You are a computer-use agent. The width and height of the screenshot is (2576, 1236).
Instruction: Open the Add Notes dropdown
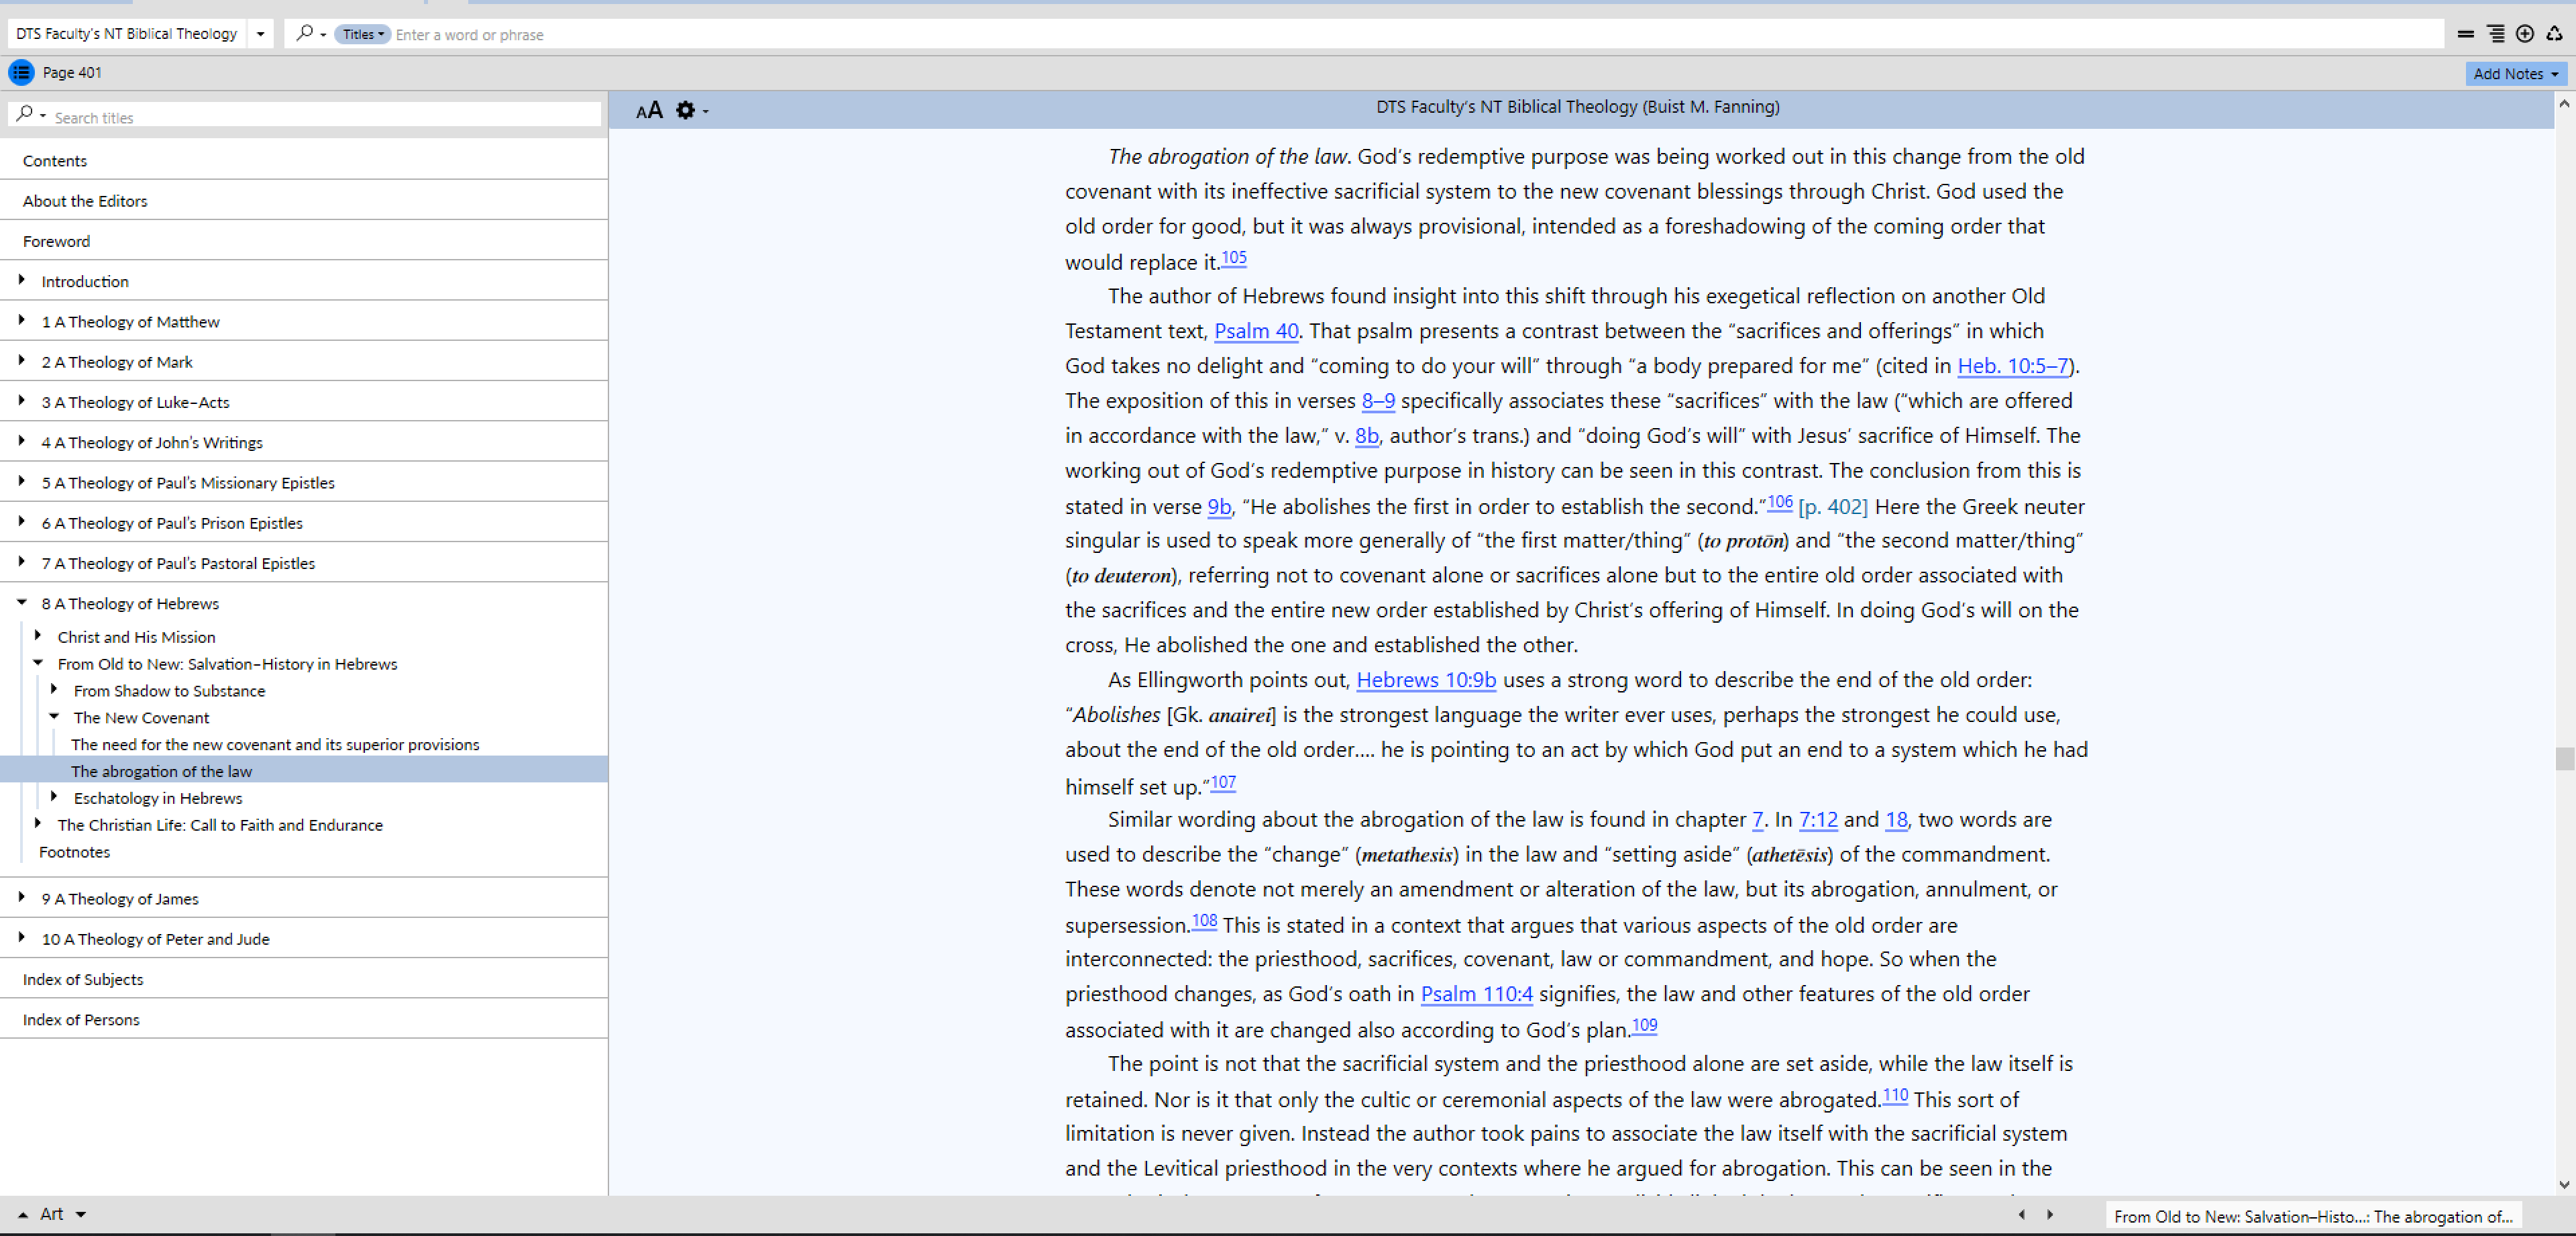(x=2516, y=73)
